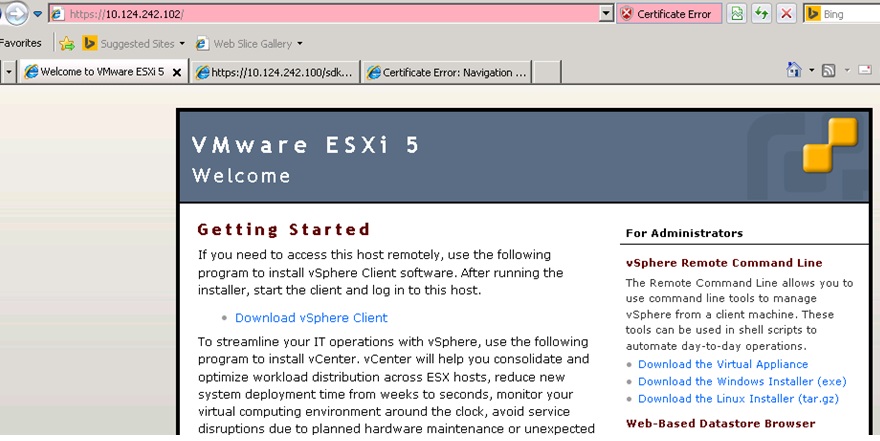Viewport: 880px width, 441px height.
Task: Click the Home icon in the command bar
Action: 794,70
